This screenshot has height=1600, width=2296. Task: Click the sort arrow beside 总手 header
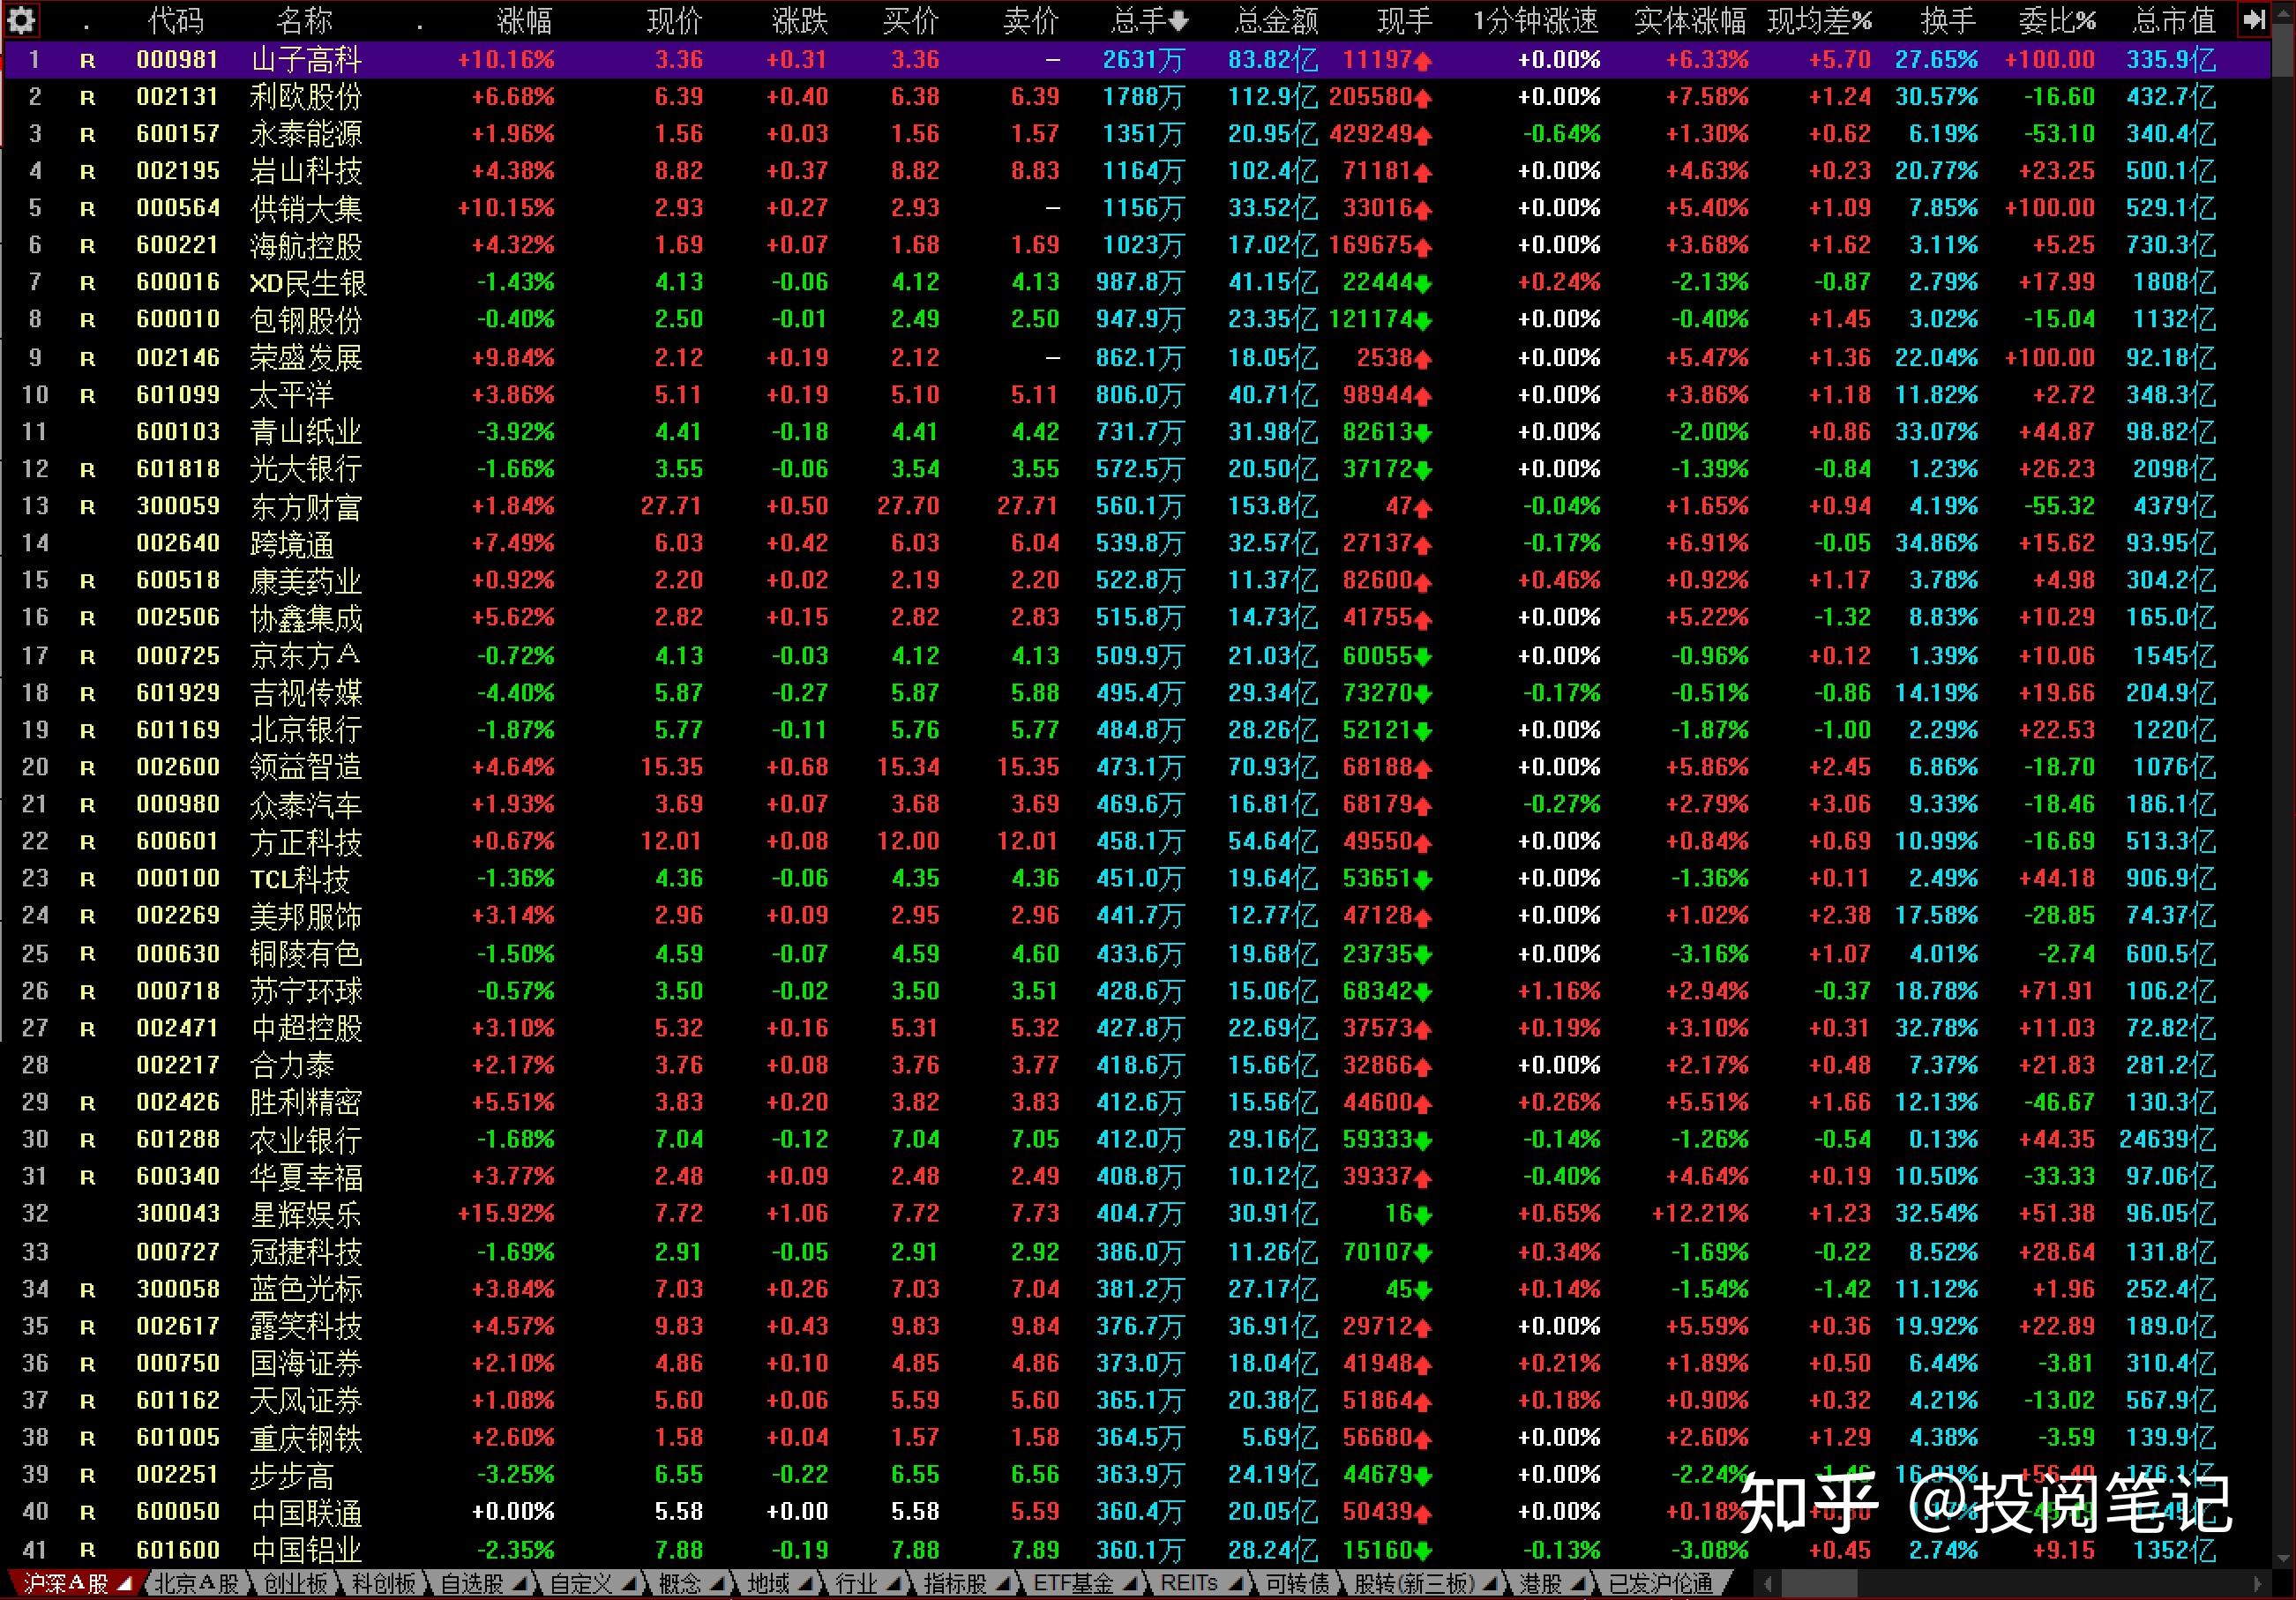tap(1178, 20)
